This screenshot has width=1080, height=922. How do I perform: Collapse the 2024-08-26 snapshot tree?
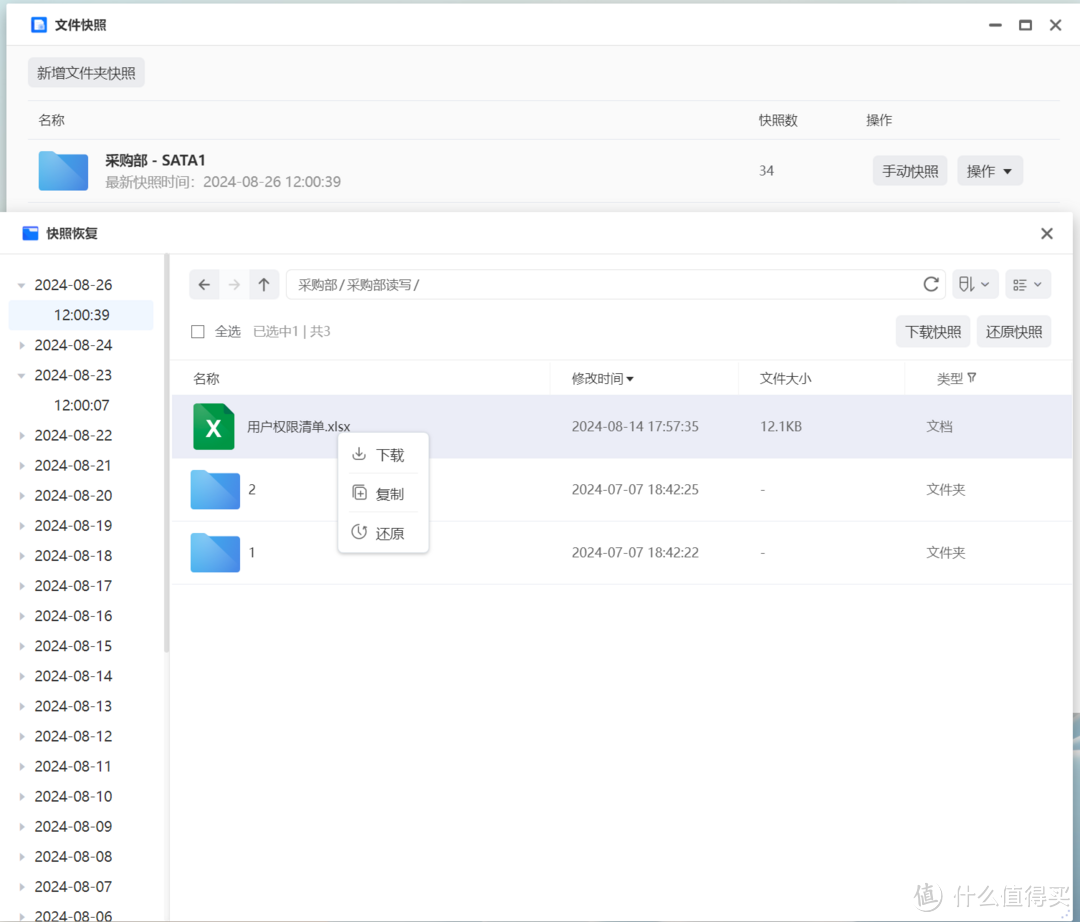(x=22, y=284)
